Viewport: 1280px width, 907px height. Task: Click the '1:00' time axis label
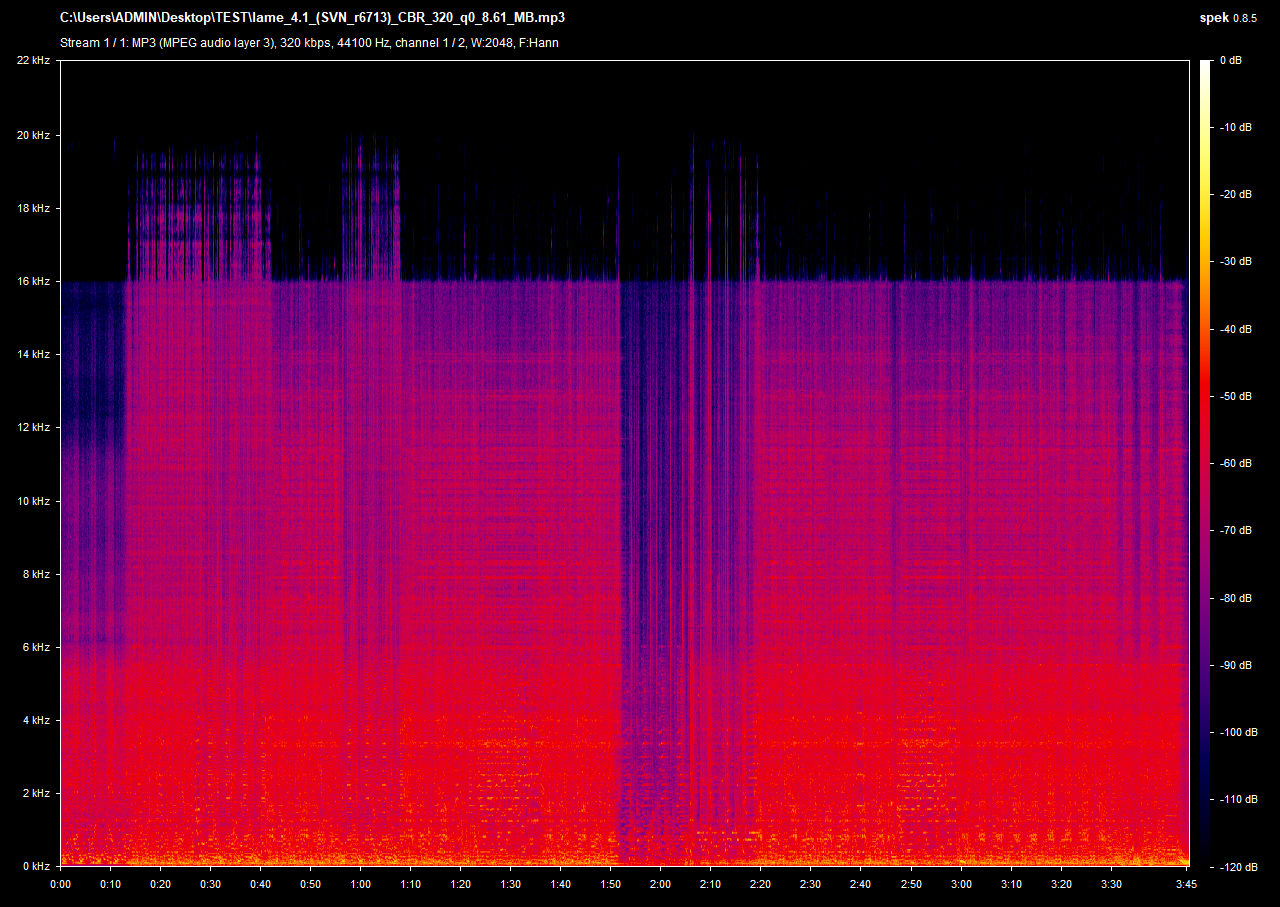(360, 884)
